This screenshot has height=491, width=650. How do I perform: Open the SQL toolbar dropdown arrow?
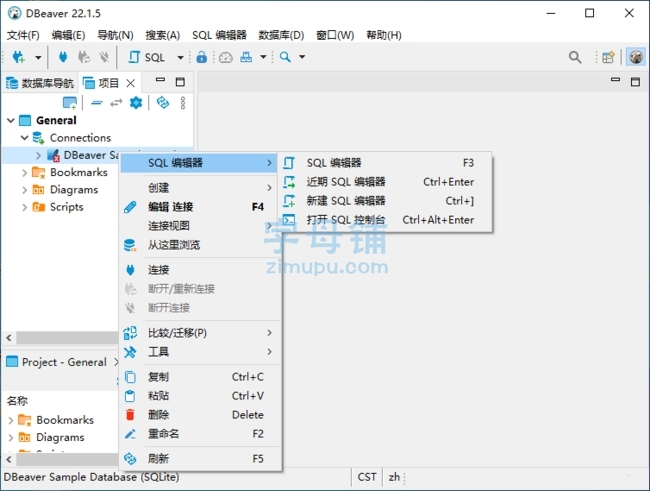click(180, 57)
